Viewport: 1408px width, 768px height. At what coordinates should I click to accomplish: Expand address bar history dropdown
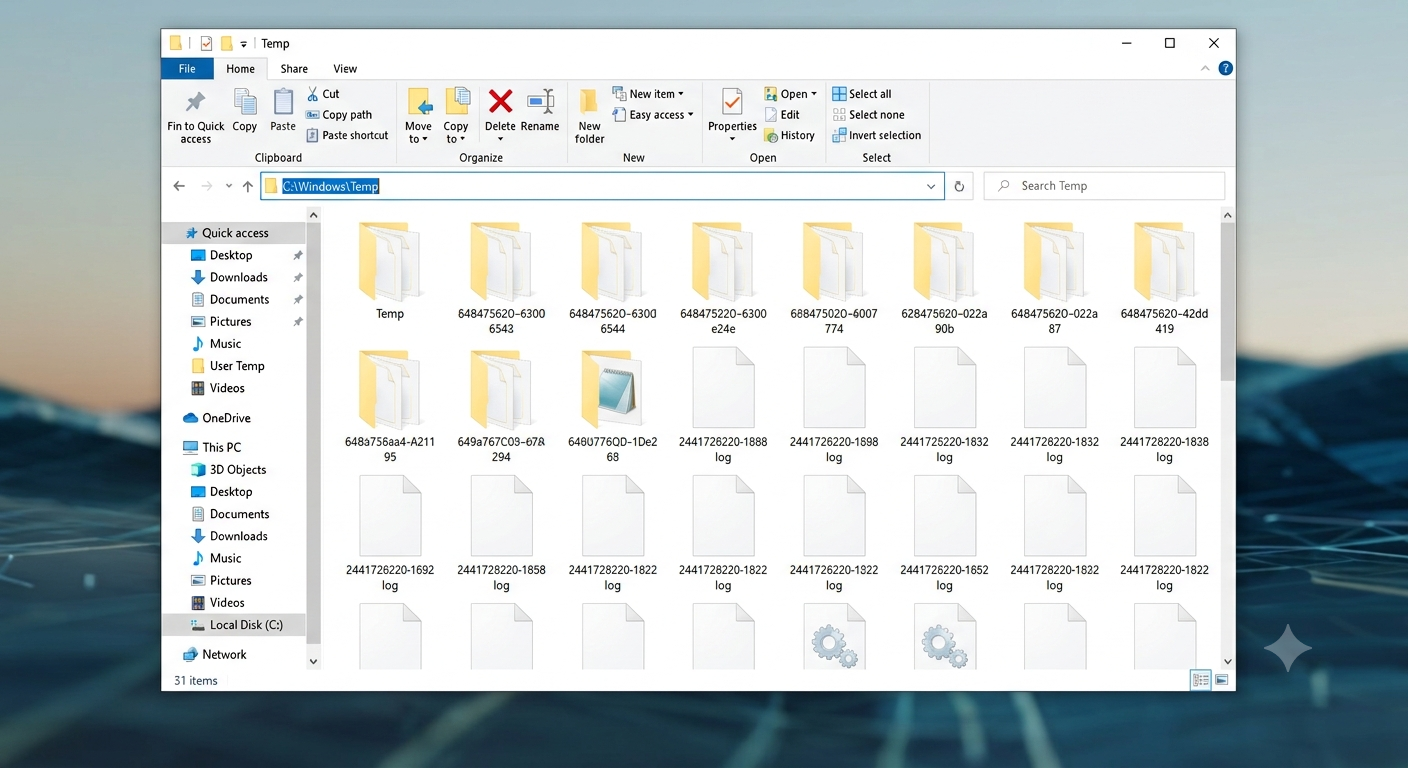tap(931, 186)
